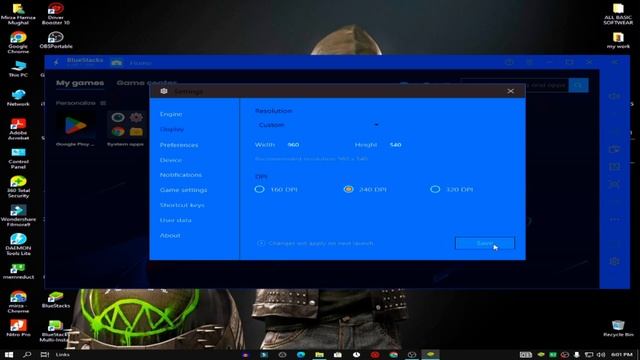Expand the Resolution Custom dropdown
The height and width of the screenshot is (360, 640).
point(318,125)
